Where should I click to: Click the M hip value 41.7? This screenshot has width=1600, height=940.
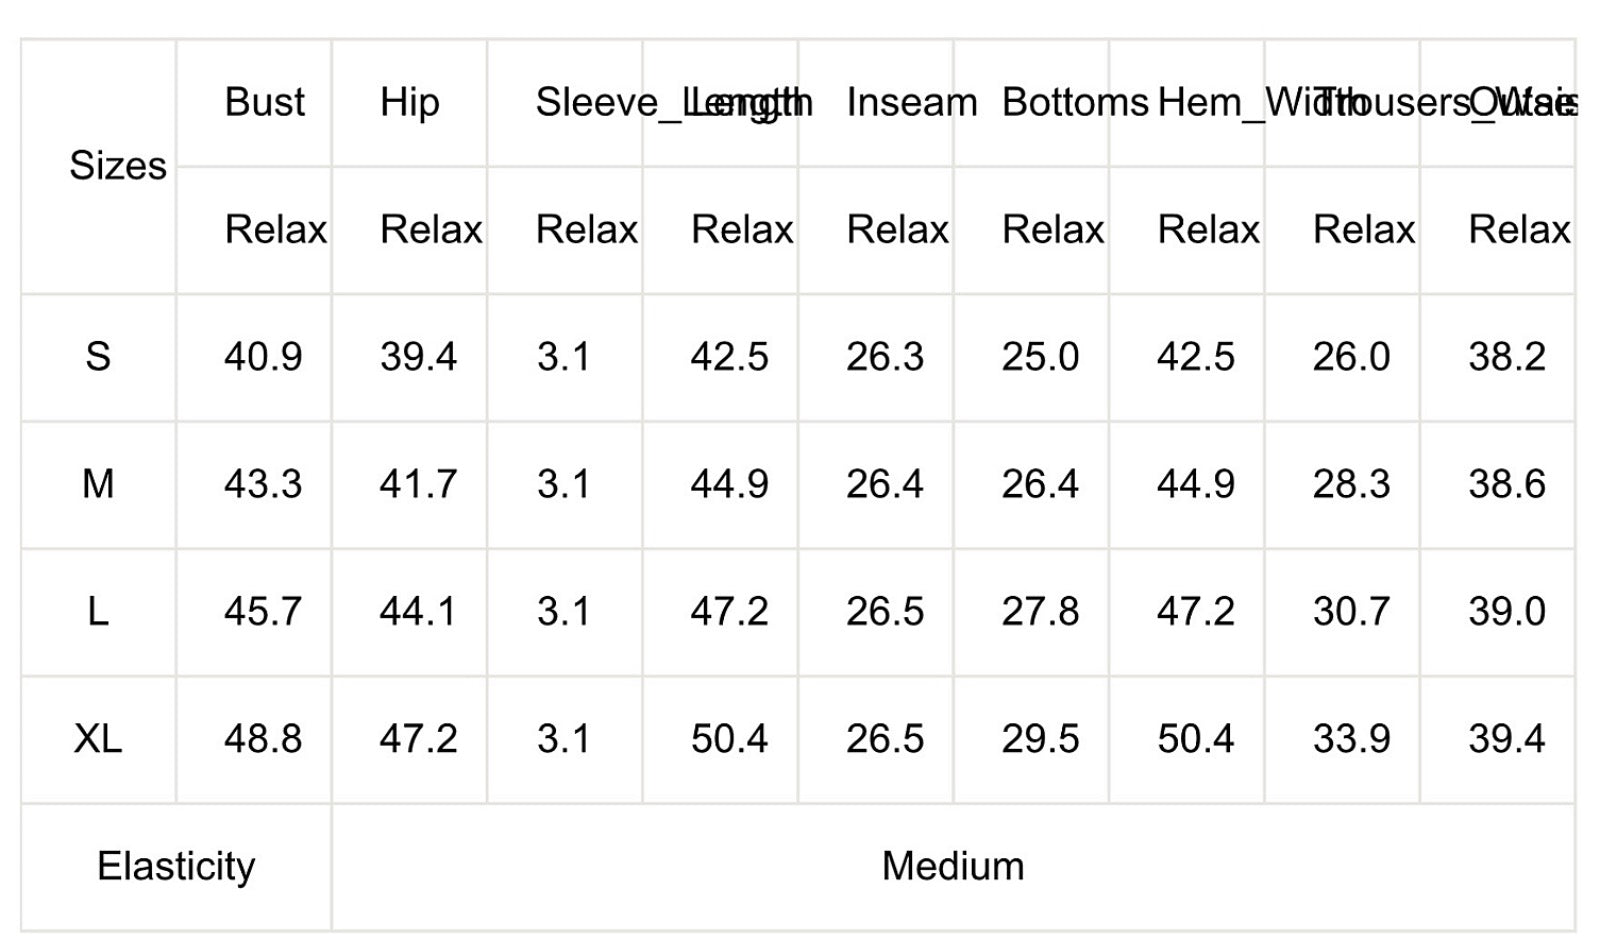click(x=418, y=484)
